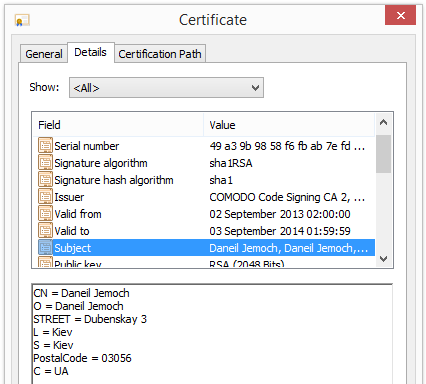Click the S = Kiev line
The width and height of the screenshot is (426, 384).
click(53, 345)
